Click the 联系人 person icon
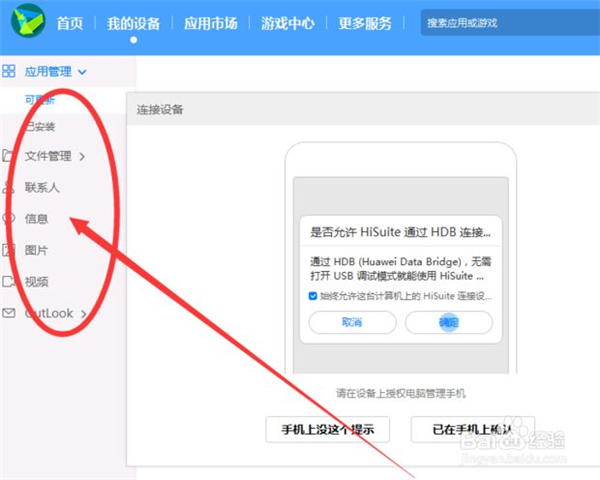The height and width of the screenshot is (480, 600). (x=8, y=187)
